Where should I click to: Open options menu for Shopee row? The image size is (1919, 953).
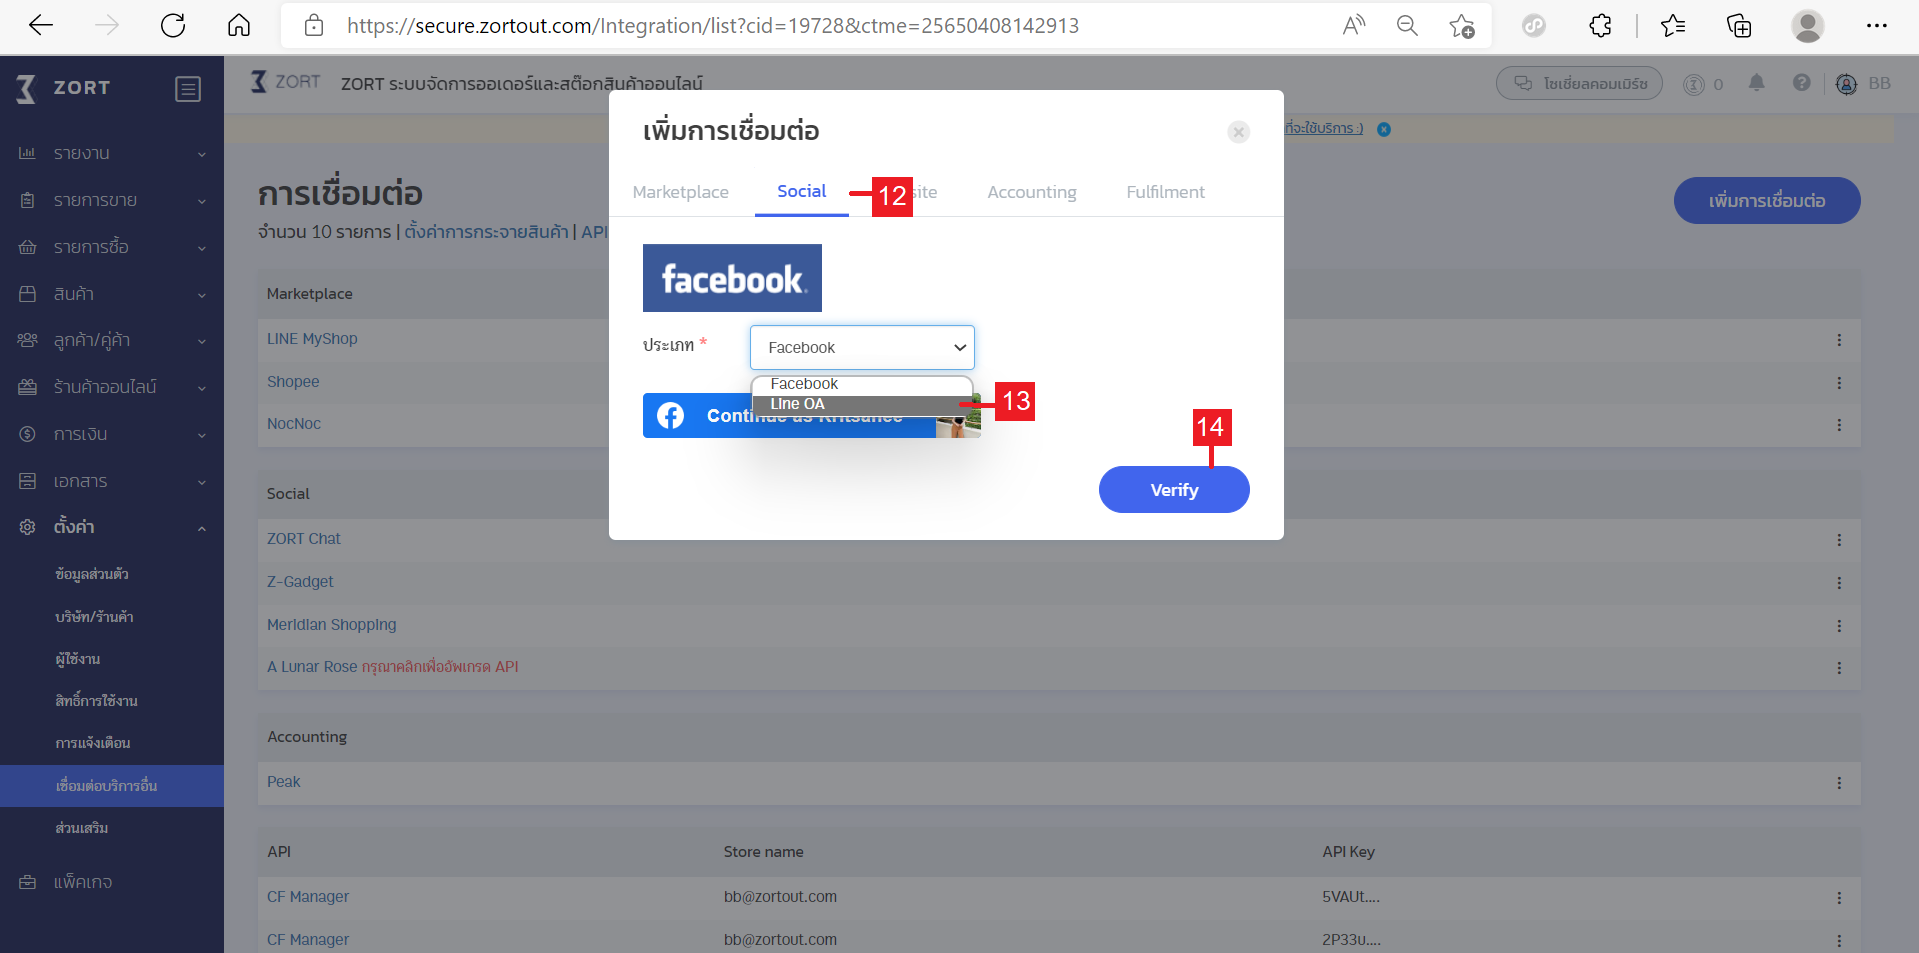point(1839,383)
